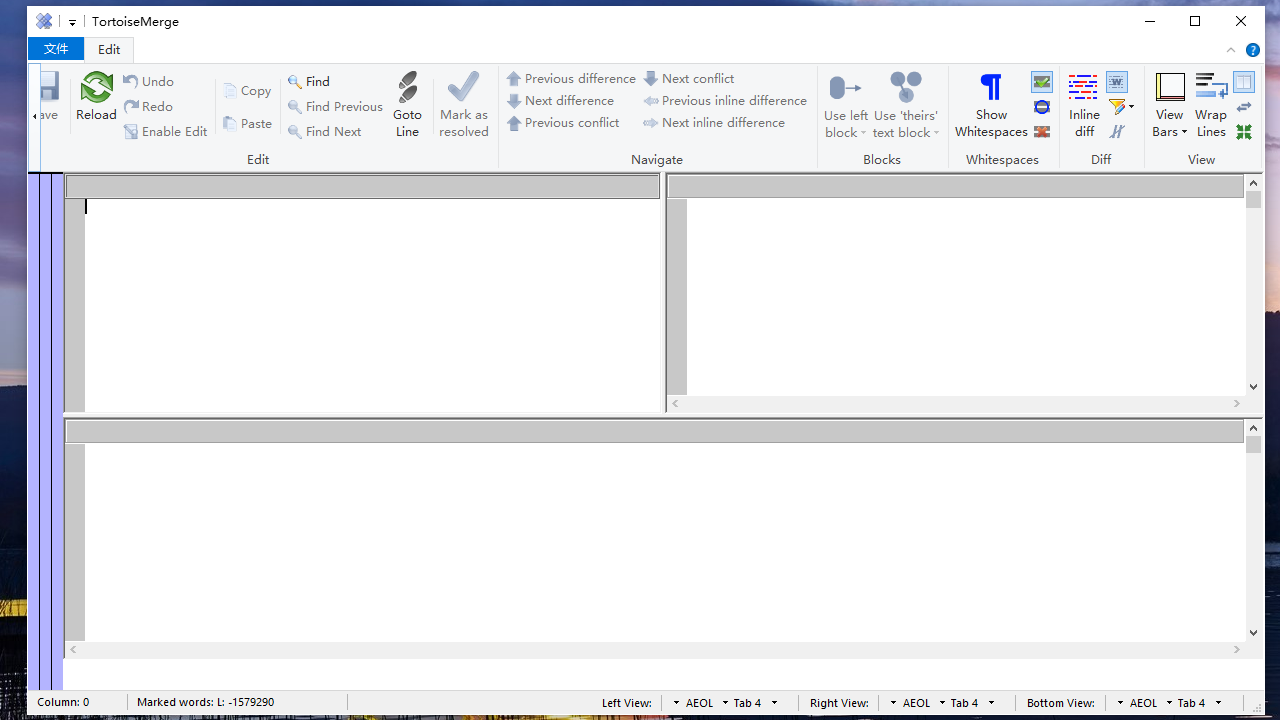
Task: Click the compare whitespaces green check icon
Action: point(1042,82)
